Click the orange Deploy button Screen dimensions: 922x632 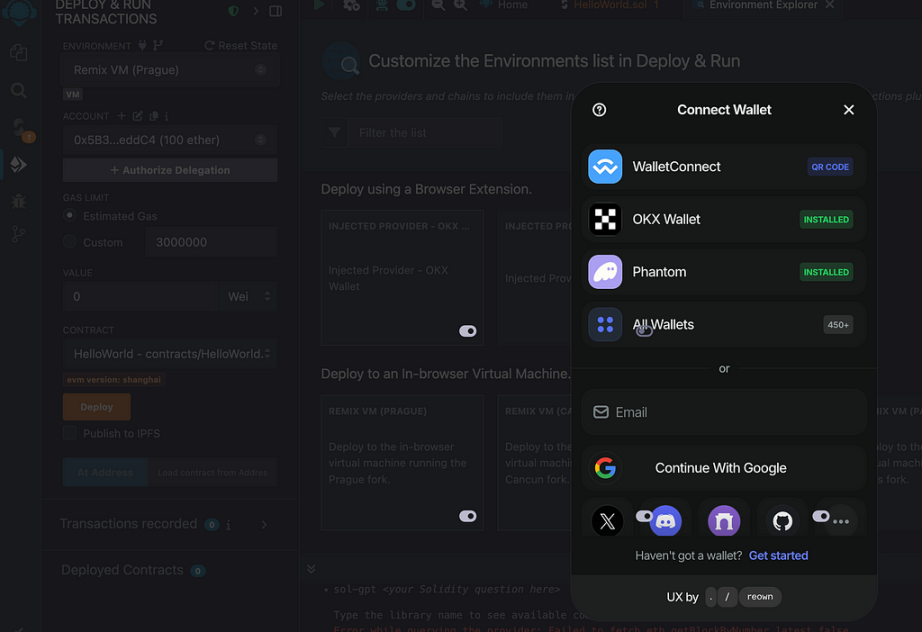click(x=96, y=407)
